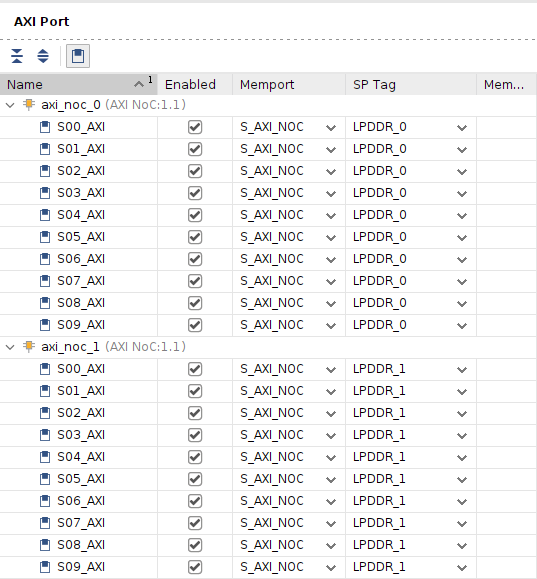
Task: Open SP Tag dropdown for axi_noc_1 S02_AXI
Action: tap(462, 414)
